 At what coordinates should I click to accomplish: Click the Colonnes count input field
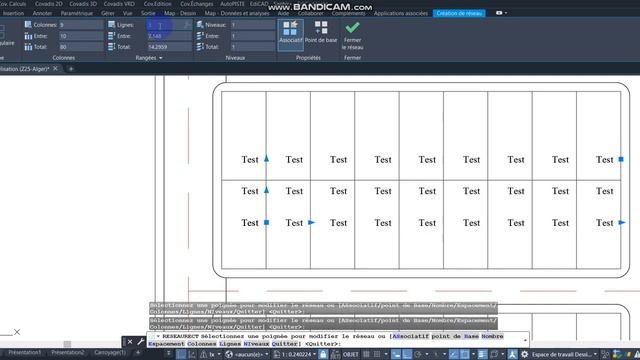point(81,25)
